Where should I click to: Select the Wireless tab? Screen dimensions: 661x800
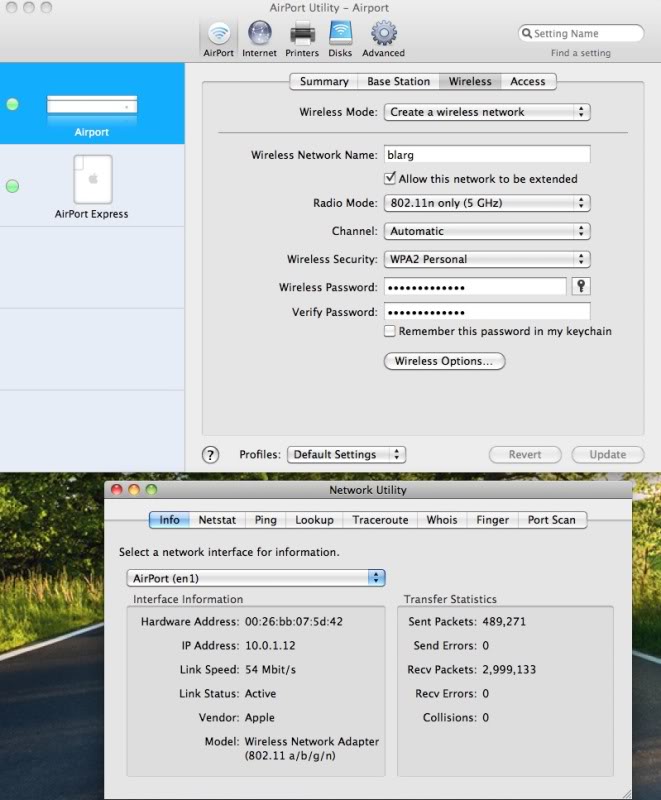470,82
